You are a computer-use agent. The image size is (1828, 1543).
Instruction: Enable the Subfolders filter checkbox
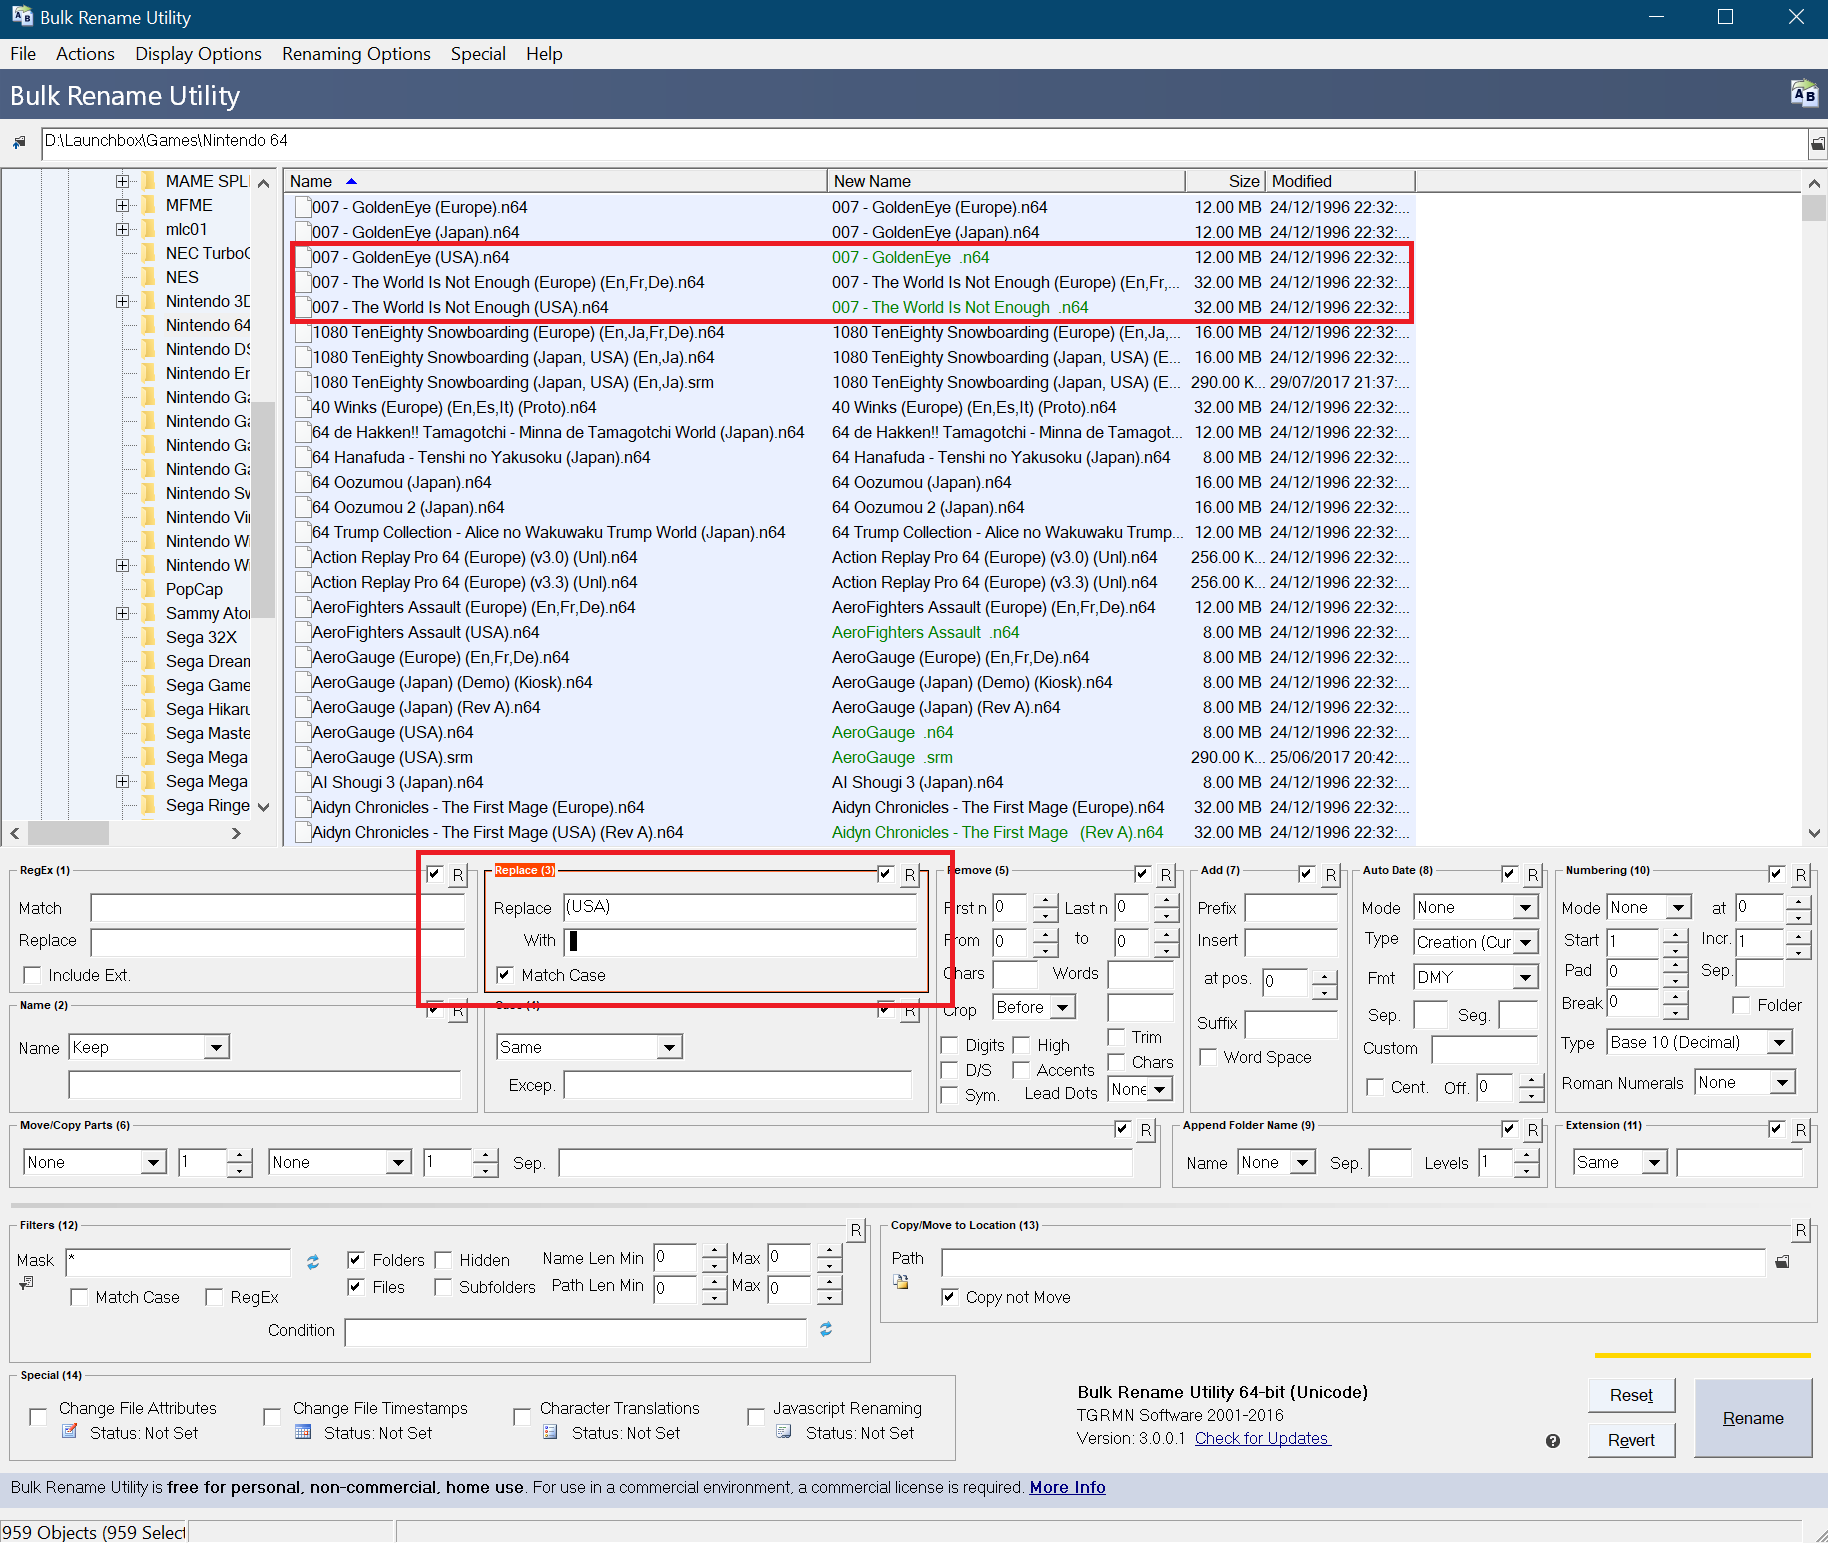pos(442,1287)
